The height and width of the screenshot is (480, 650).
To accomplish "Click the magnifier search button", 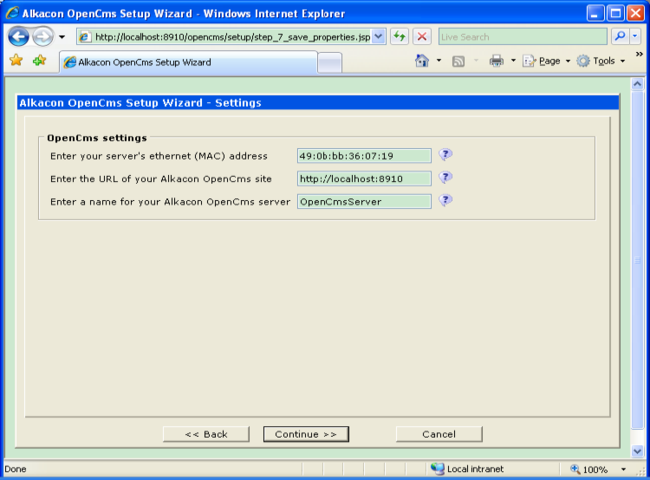I will coord(620,36).
